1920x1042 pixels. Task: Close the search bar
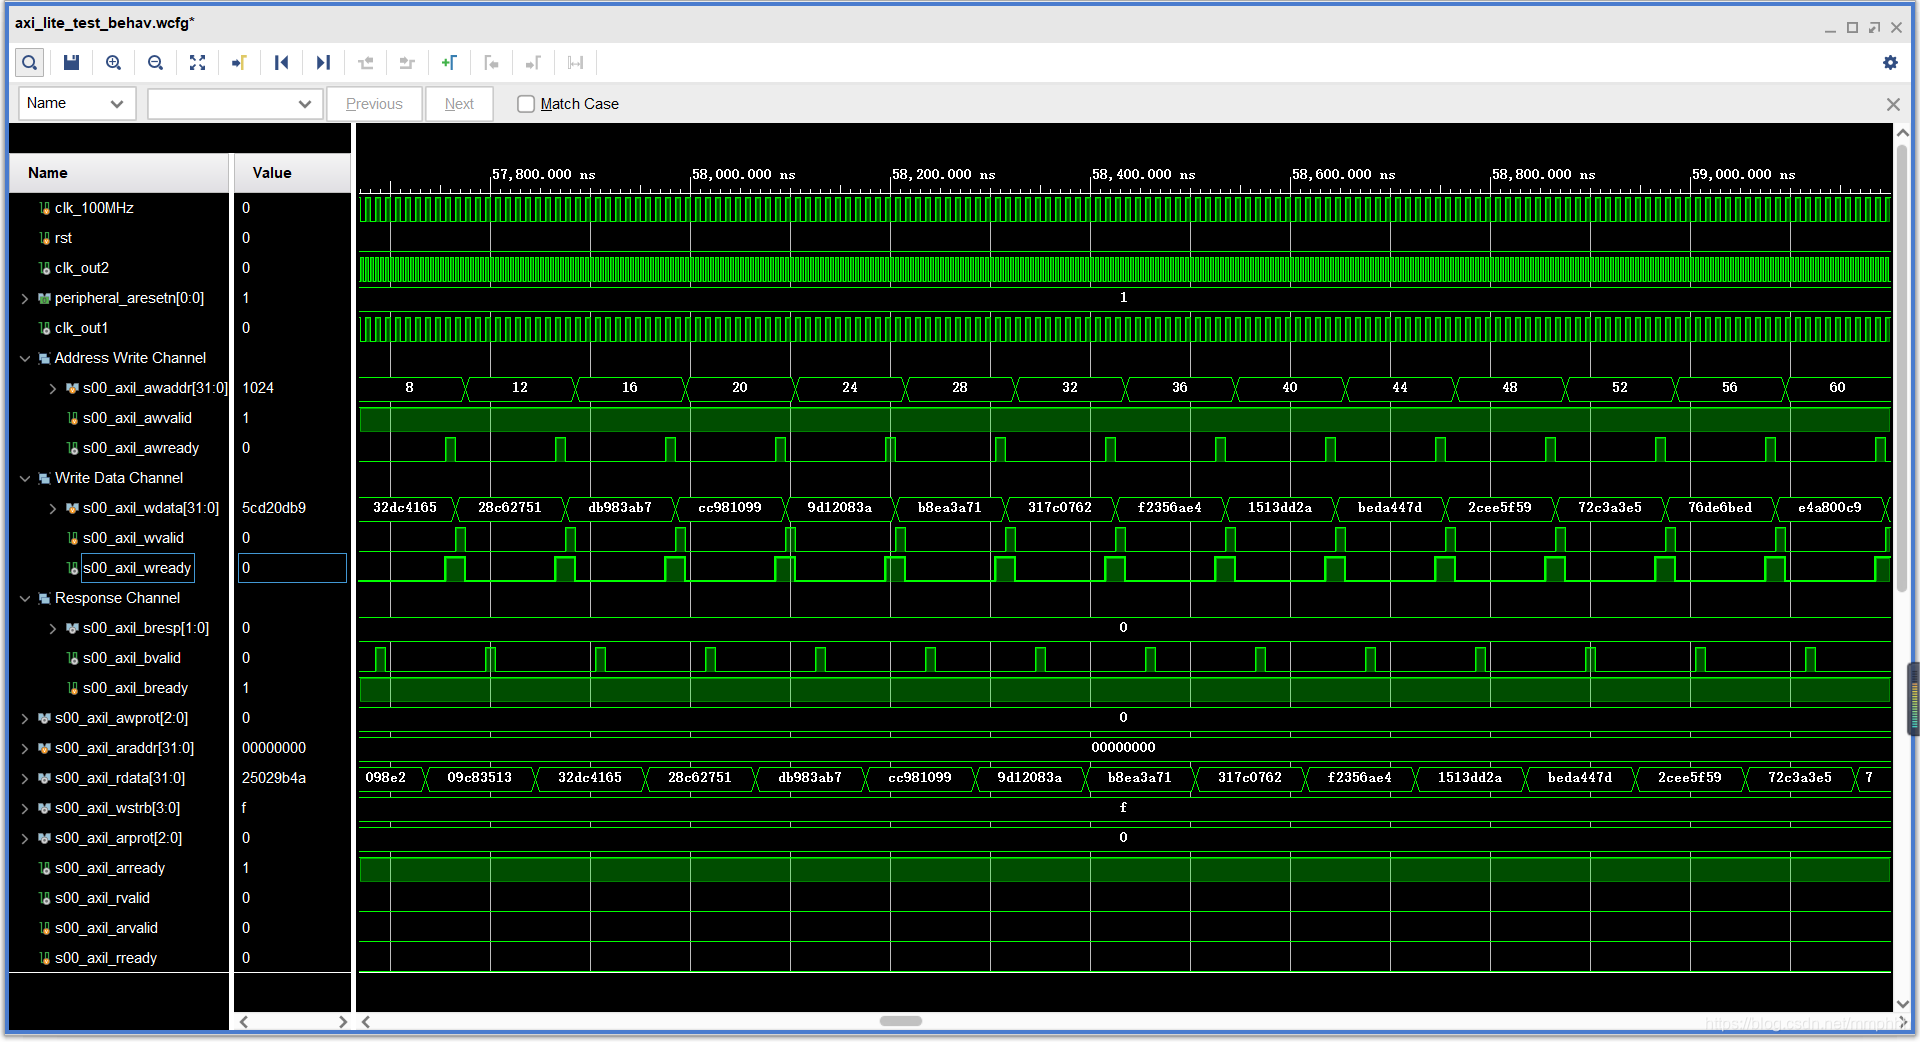pos(1893,104)
